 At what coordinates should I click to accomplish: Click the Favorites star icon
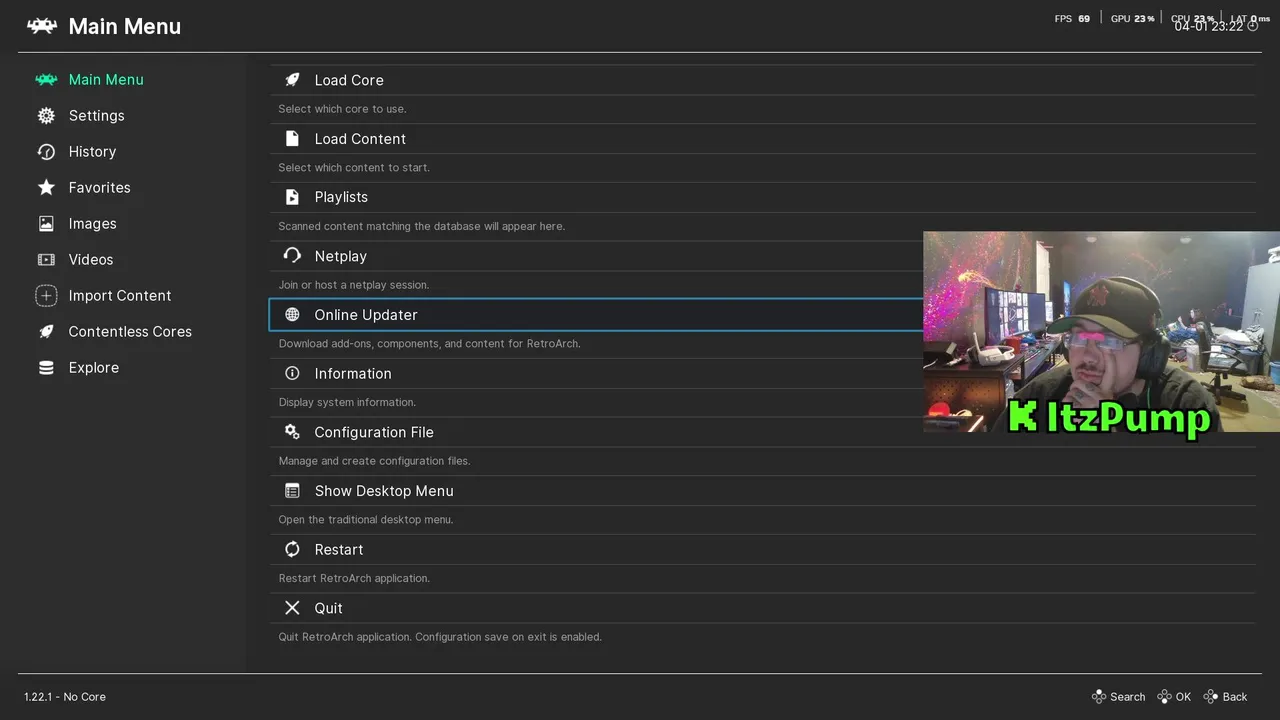point(46,188)
